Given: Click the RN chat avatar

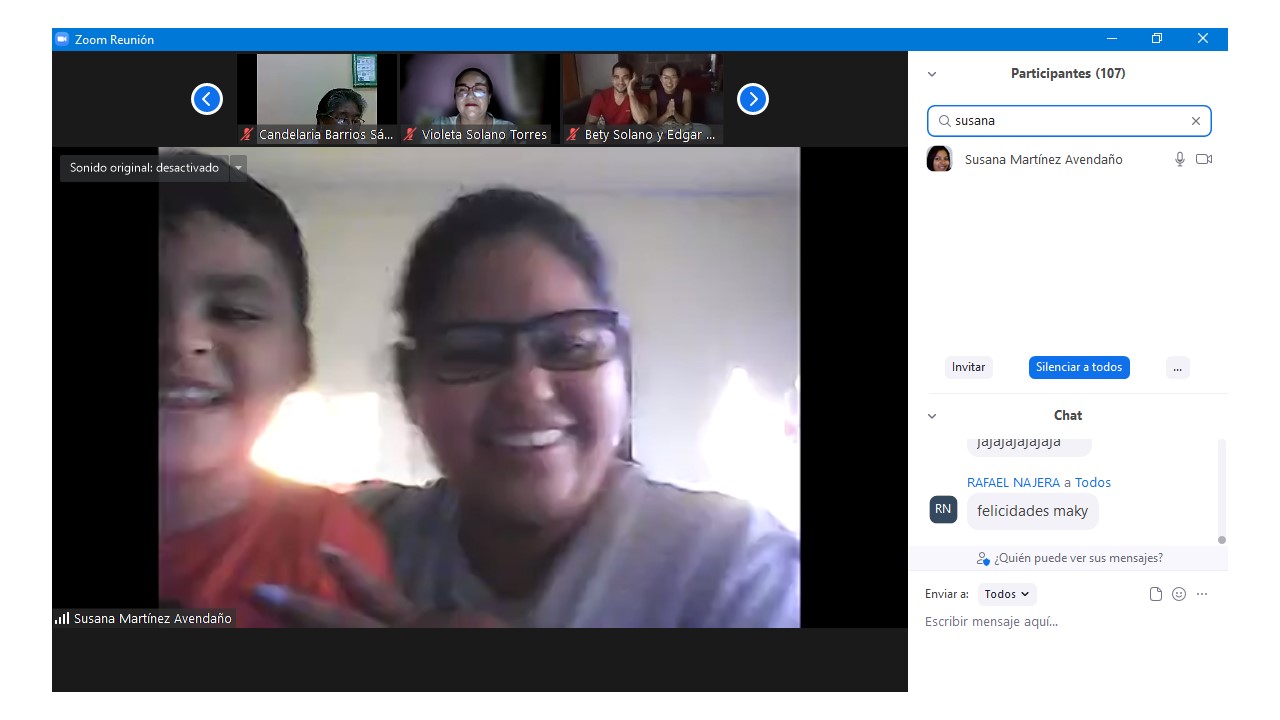Looking at the screenshot, I should coord(943,509).
